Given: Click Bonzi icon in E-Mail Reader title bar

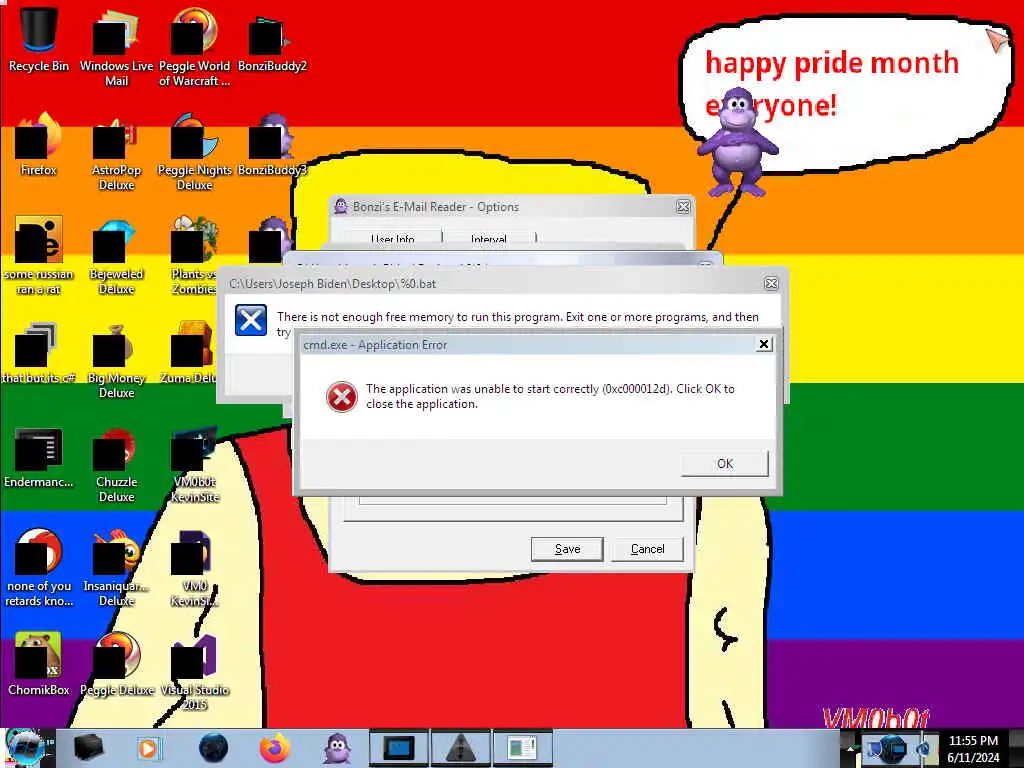Looking at the screenshot, I should pyautogui.click(x=341, y=206).
